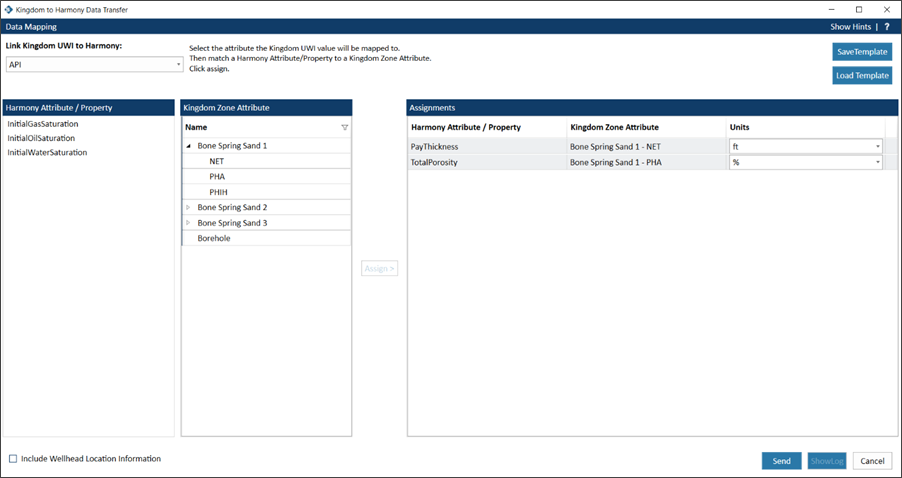The width and height of the screenshot is (902, 478).
Task: Select the TotalPorosity assignment row
Action: point(487,162)
